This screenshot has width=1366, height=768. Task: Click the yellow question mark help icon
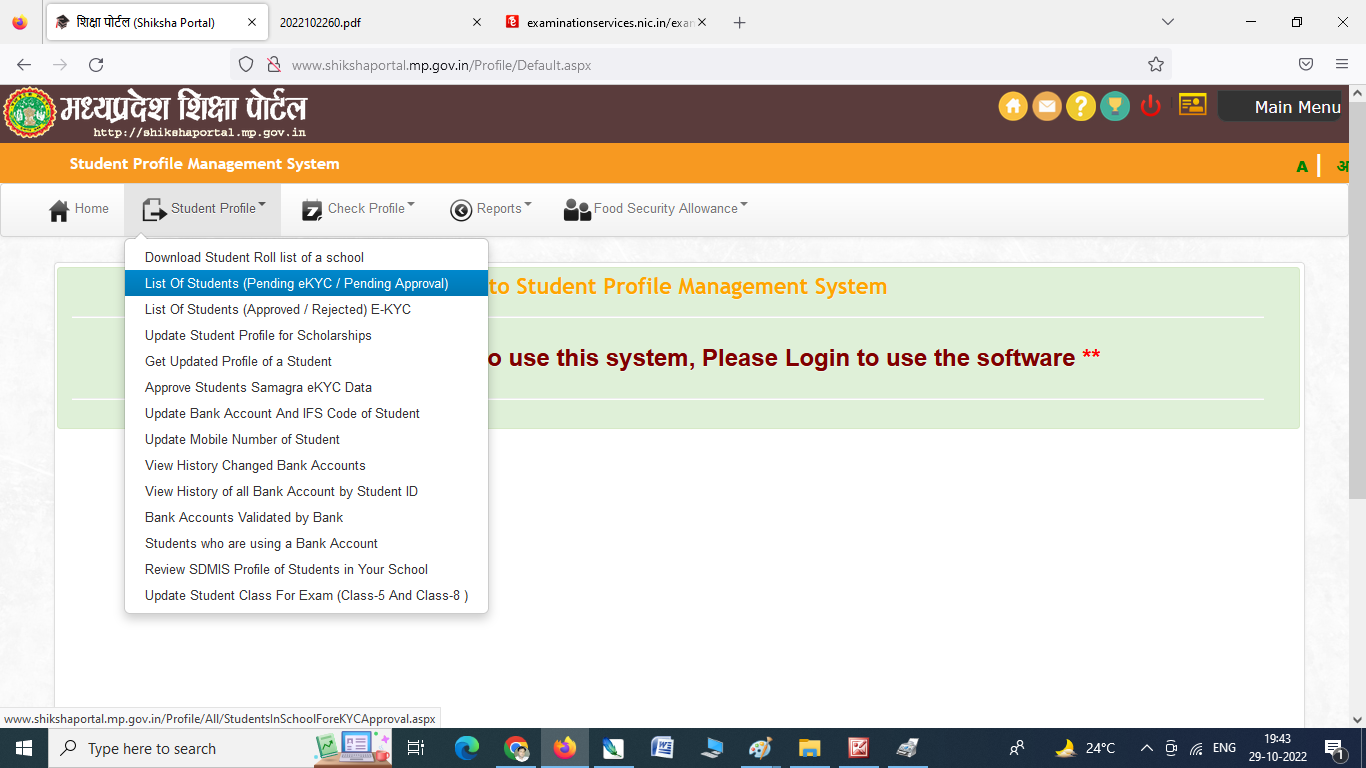click(x=1081, y=106)
